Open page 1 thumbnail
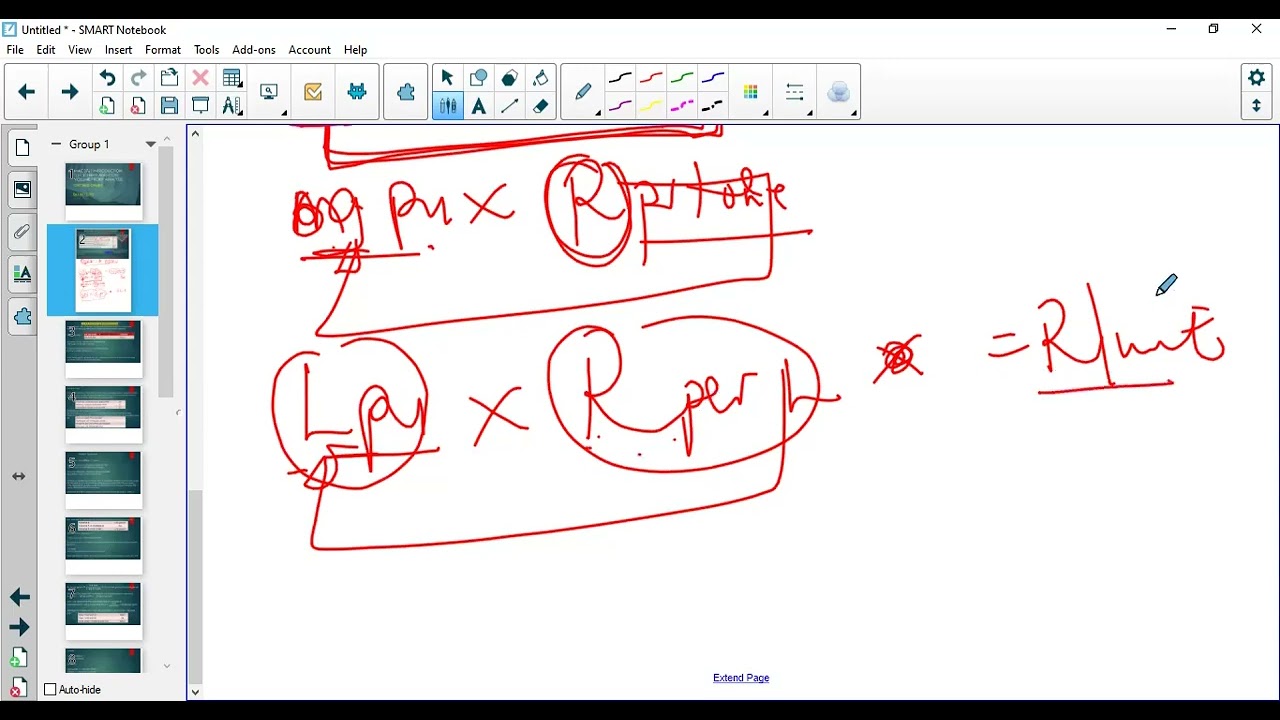 pyautogui.click(x=104, y=189)
